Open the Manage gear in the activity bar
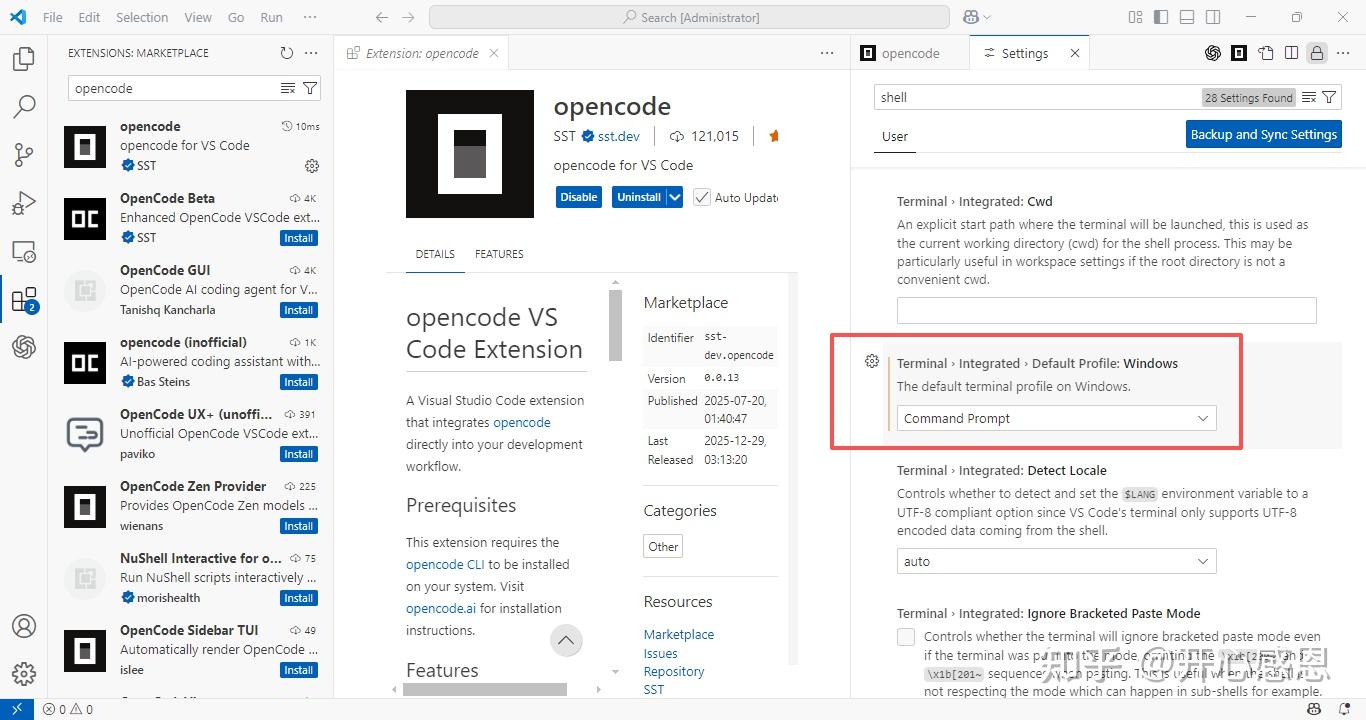 tap(24, 674)
